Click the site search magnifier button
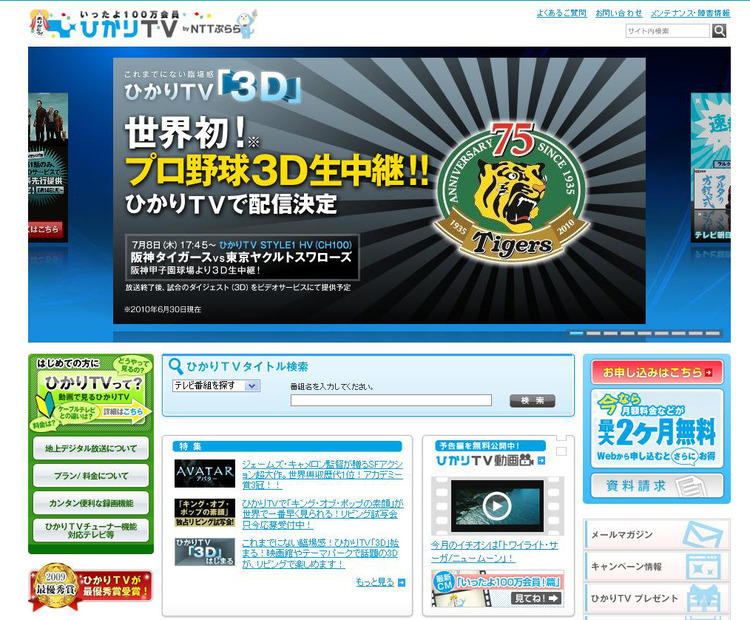This screenshot has width=750, height=620. point(719,31)
